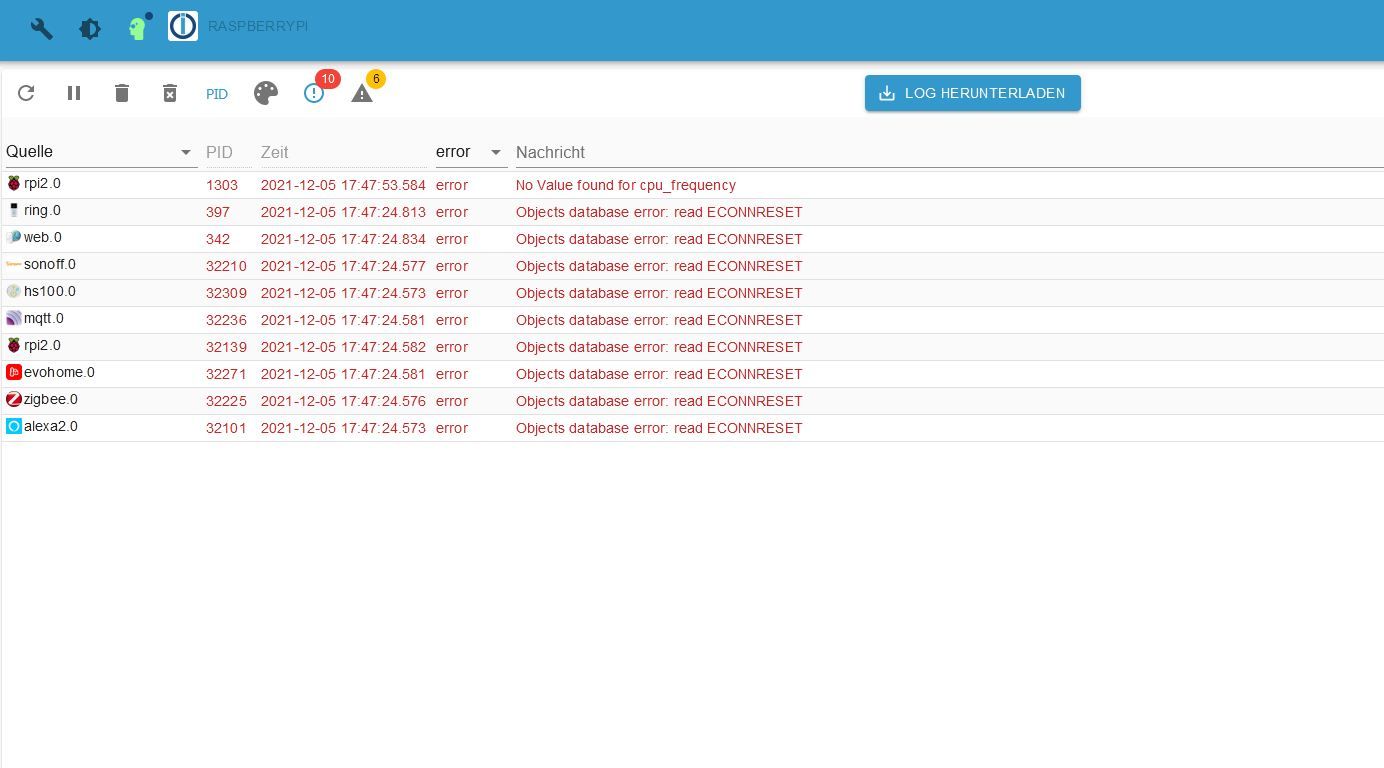The width and height of the screenshot is (1384, 768).
Task: Click the alexa2.0 adapter icon
Action: 14,427
